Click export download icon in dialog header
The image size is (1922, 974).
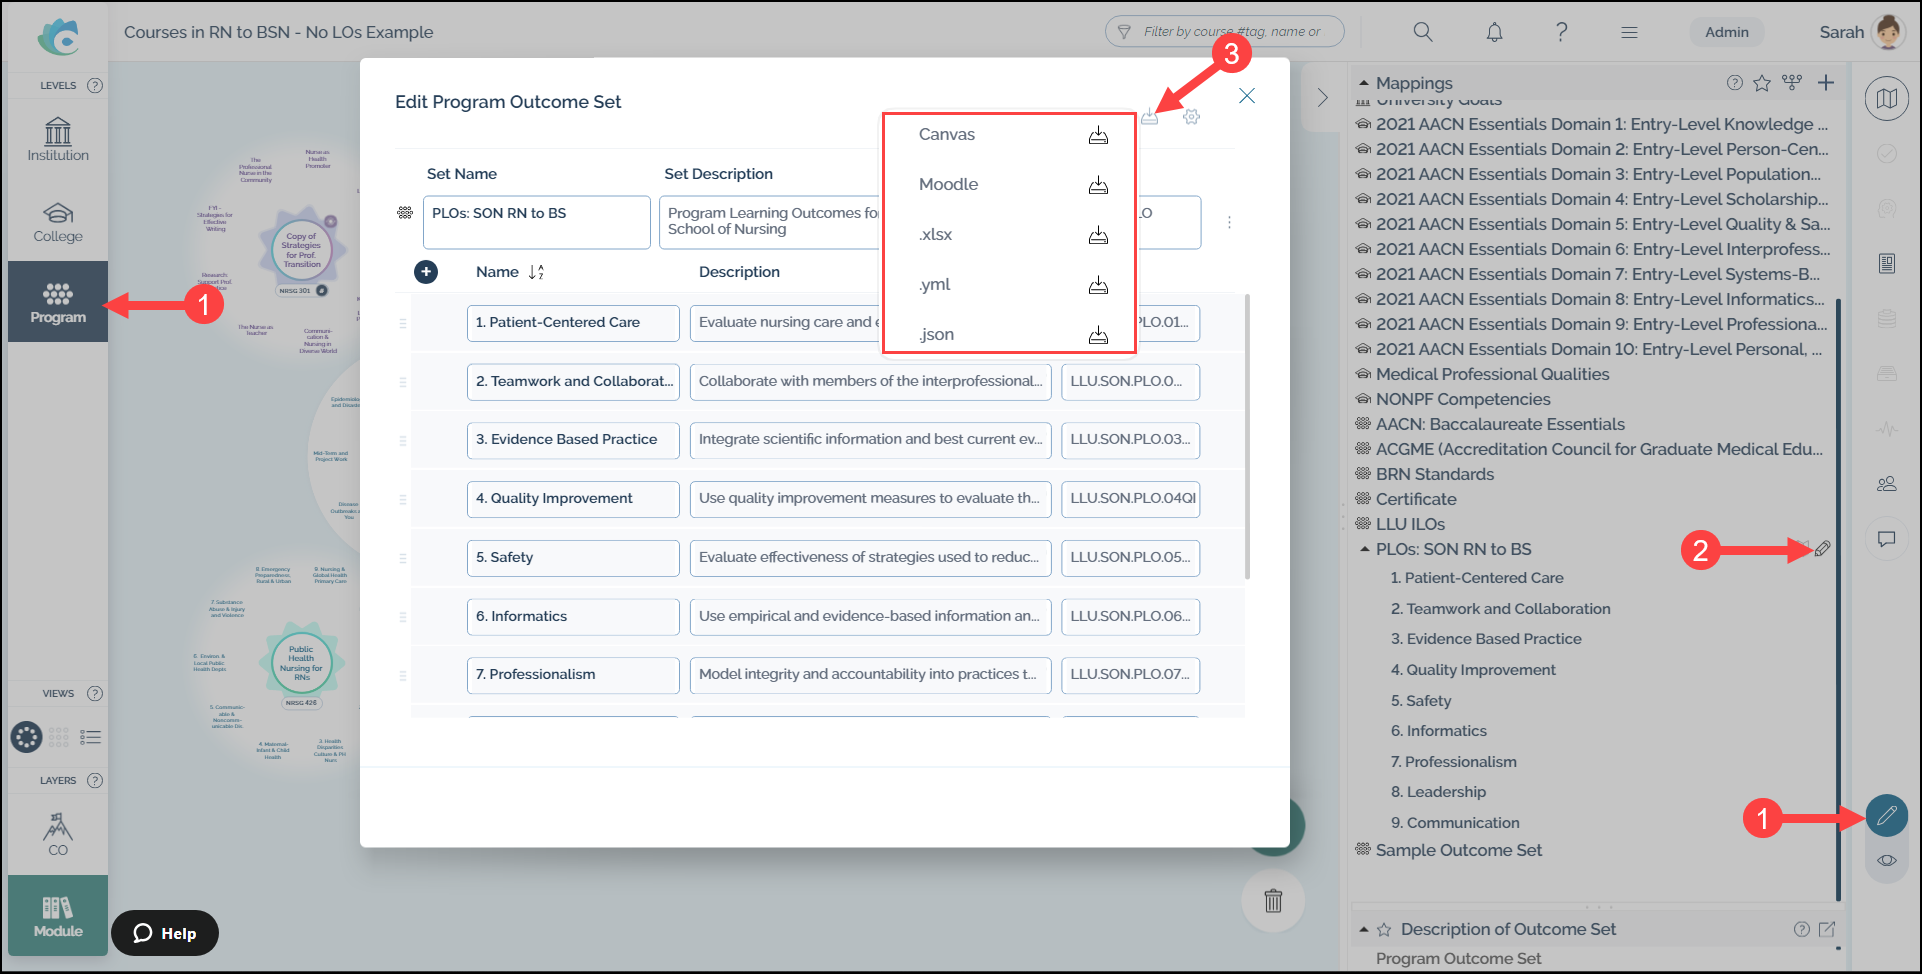pyautogui.click(x=1150, y=117)
